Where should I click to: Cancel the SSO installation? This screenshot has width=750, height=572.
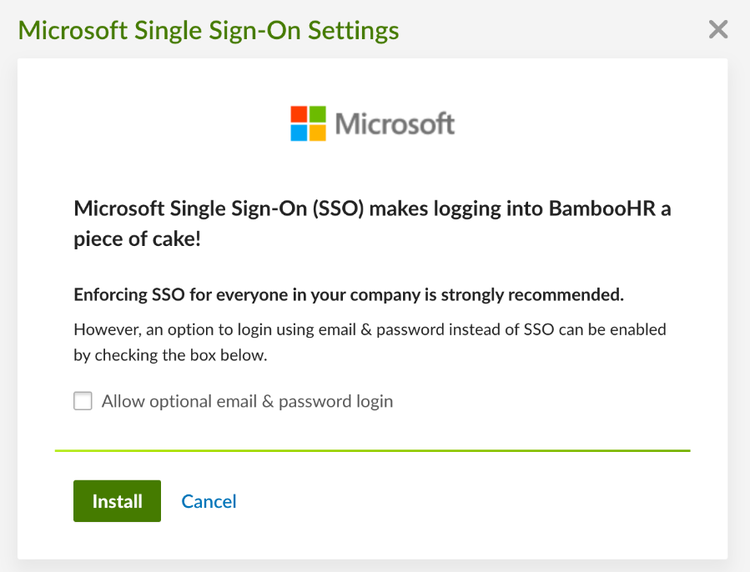(209, 501)
